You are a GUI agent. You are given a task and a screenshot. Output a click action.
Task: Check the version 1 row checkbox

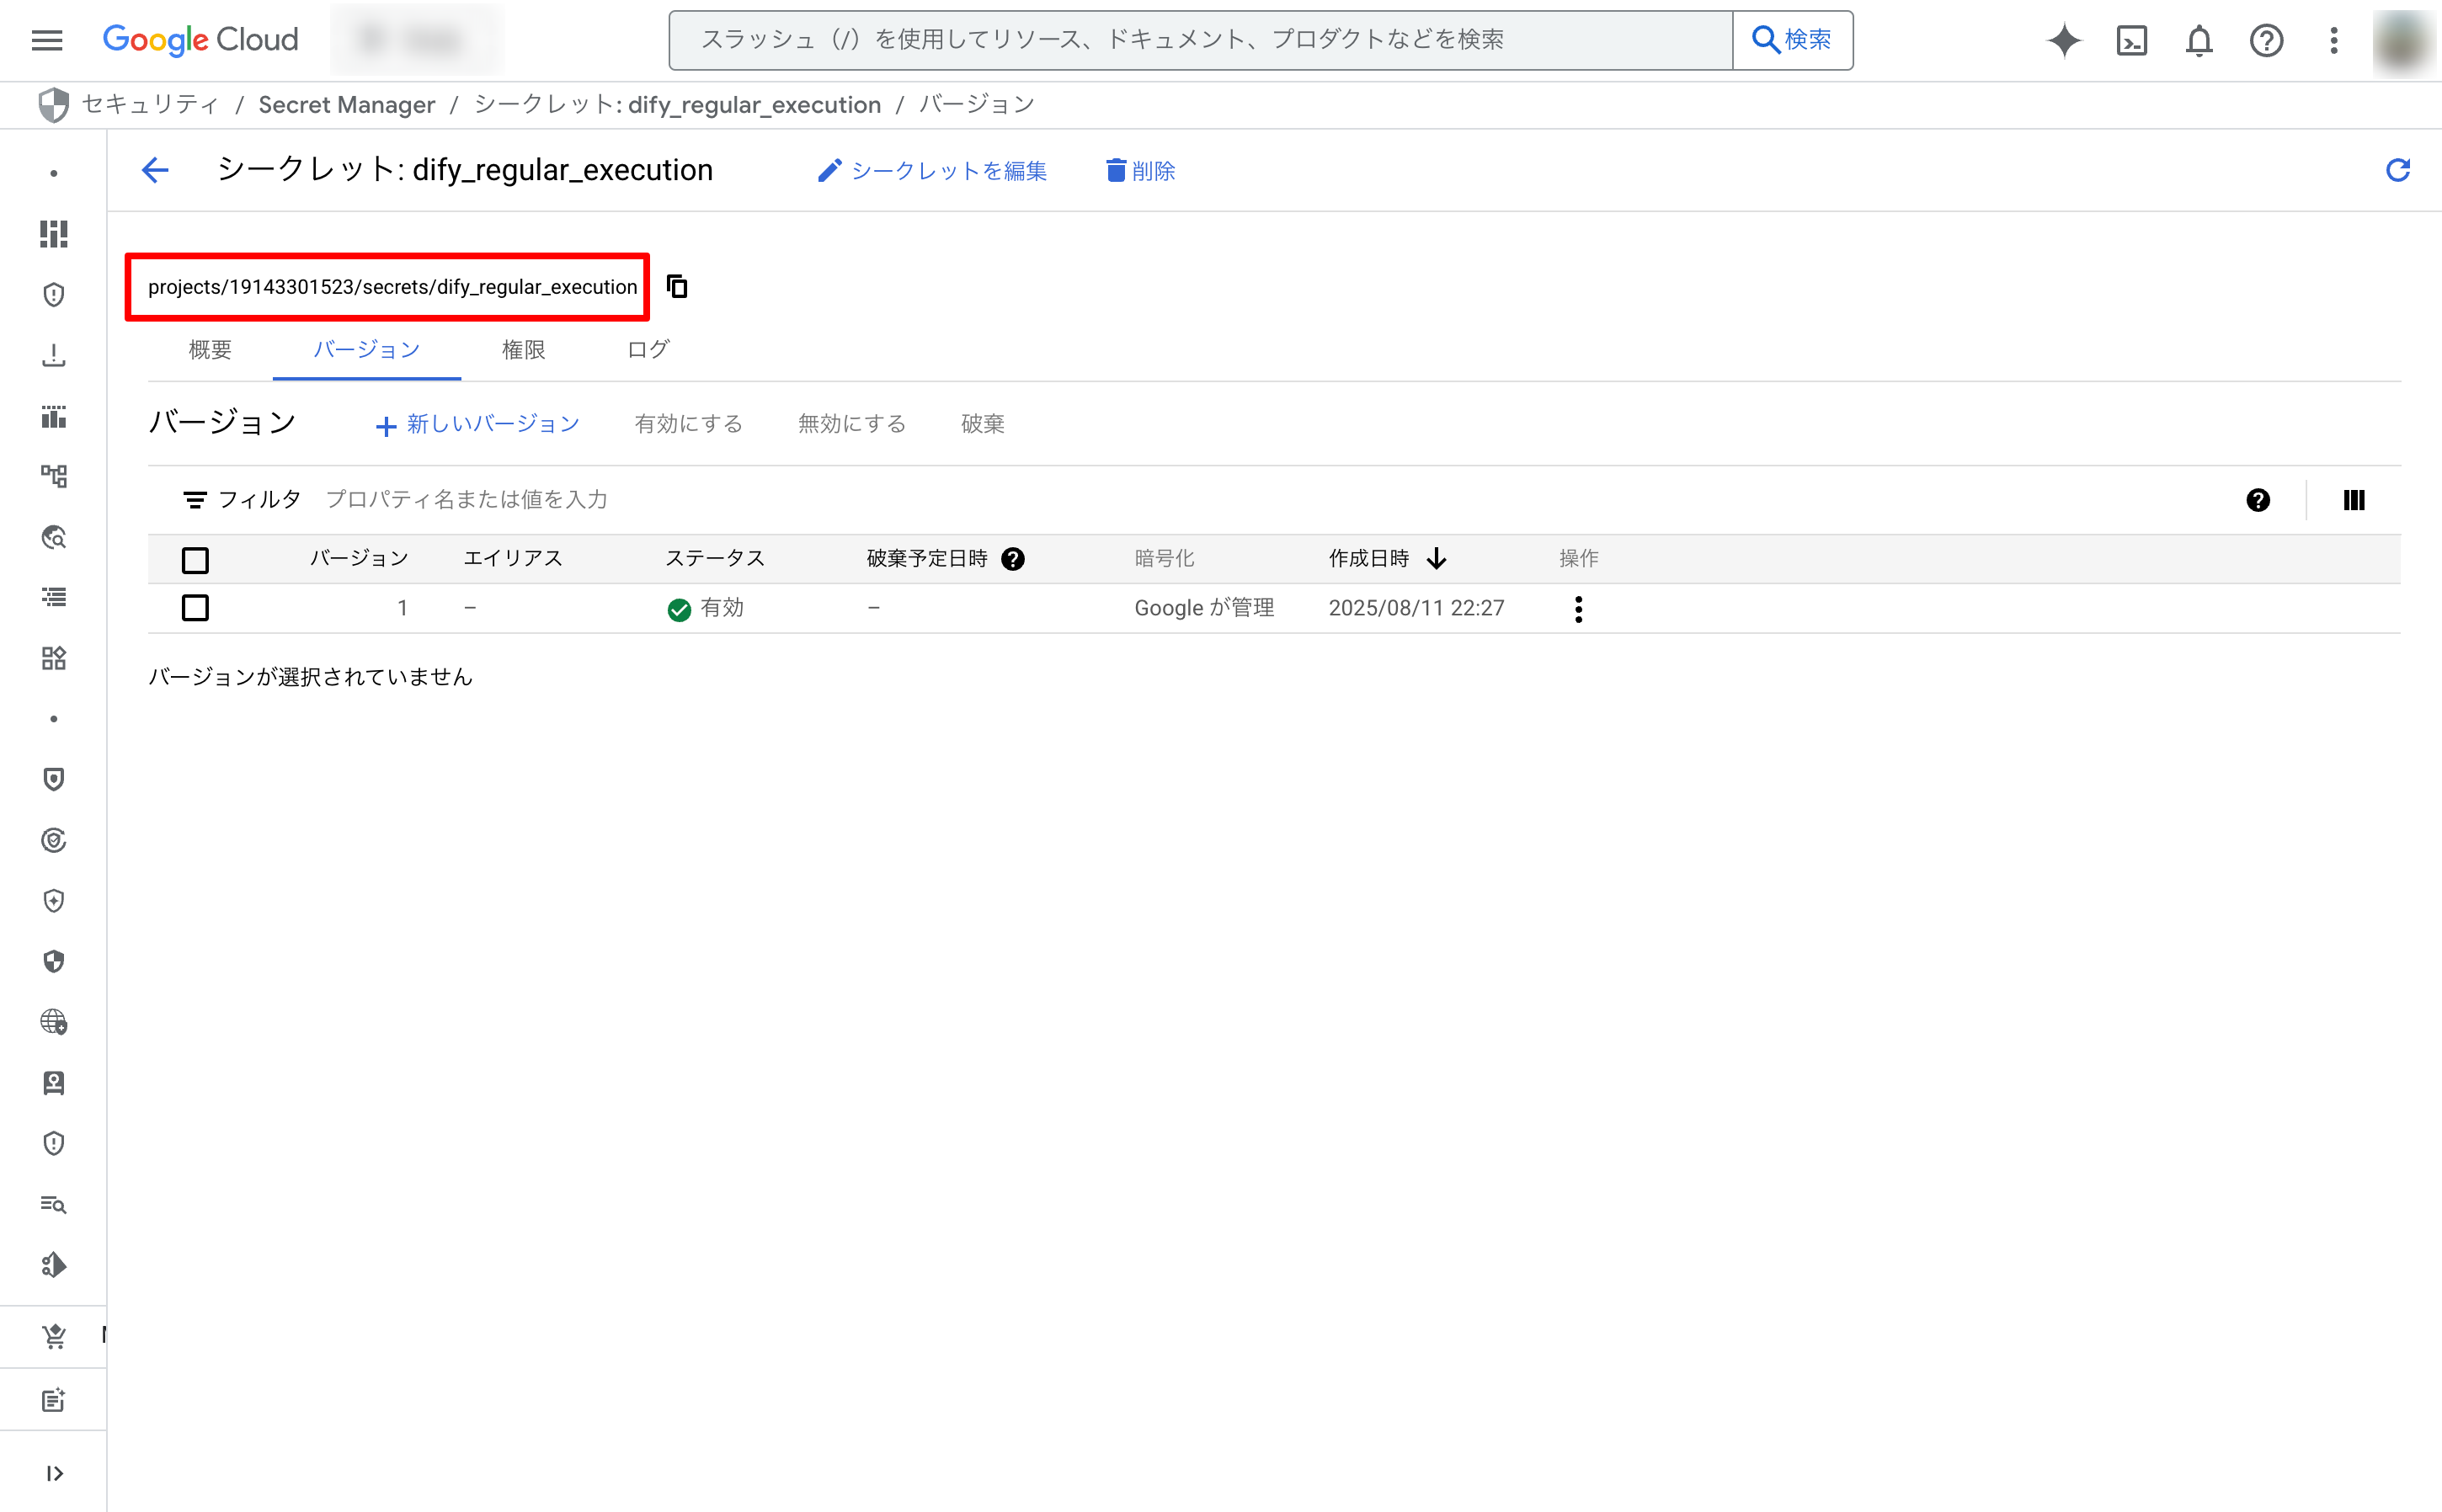(195, 608)
